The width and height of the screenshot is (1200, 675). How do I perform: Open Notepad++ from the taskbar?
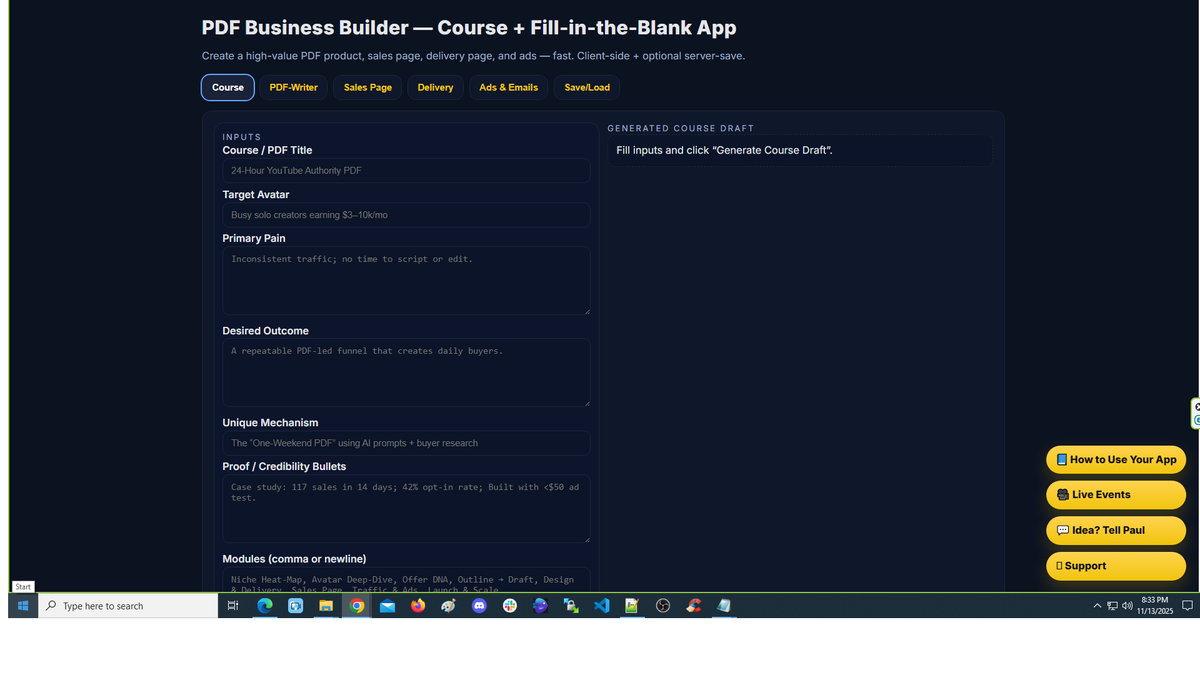click(632, 606)
